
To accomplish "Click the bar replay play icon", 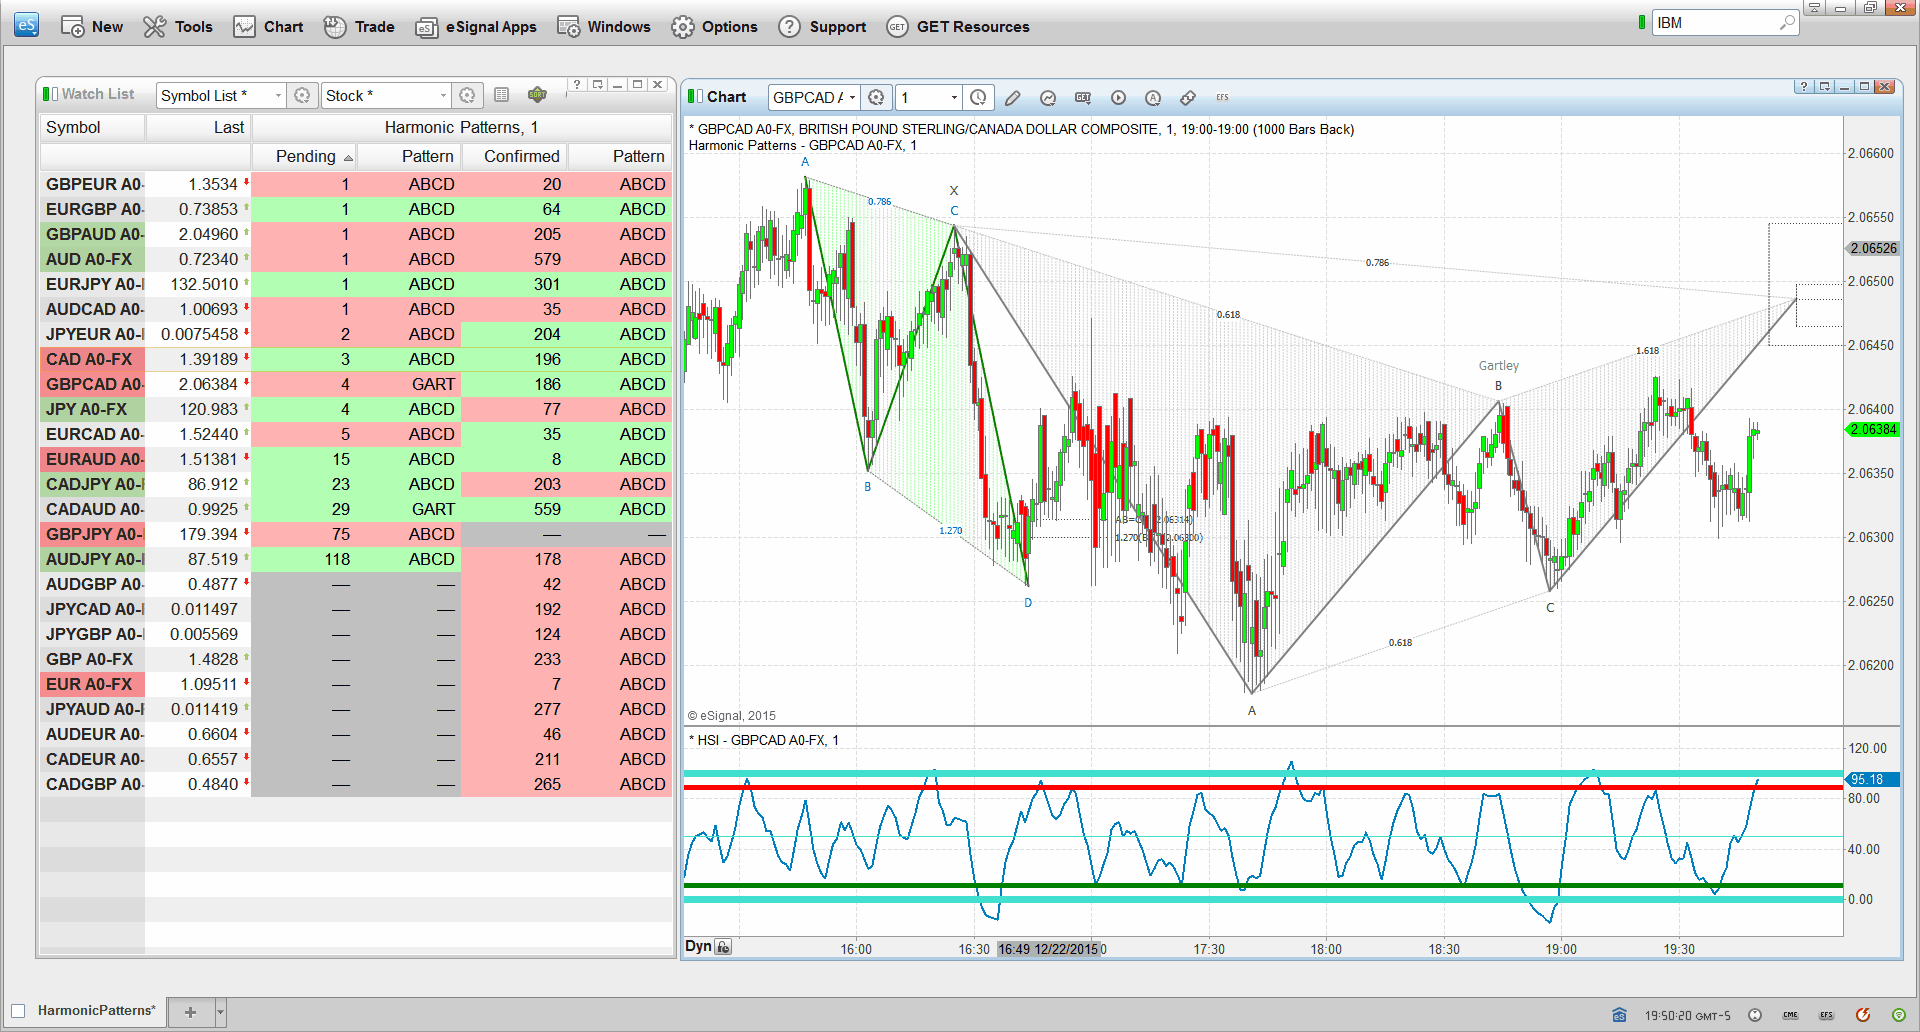I will point(1118,97).
